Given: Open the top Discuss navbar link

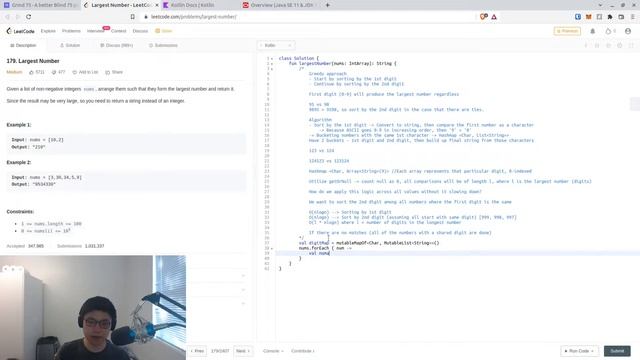Looking at the screenshot, I should (140, 31).
